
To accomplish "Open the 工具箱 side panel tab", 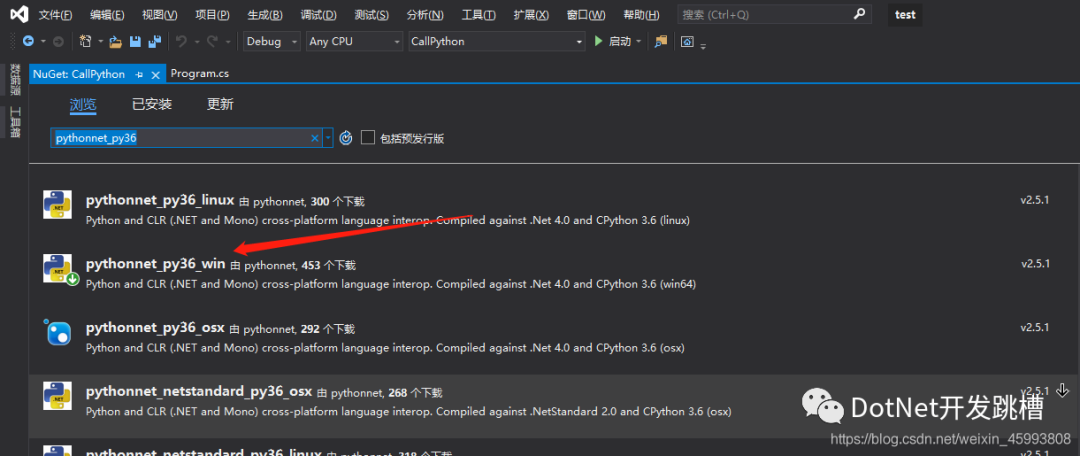I will click(x=14, y=122).
